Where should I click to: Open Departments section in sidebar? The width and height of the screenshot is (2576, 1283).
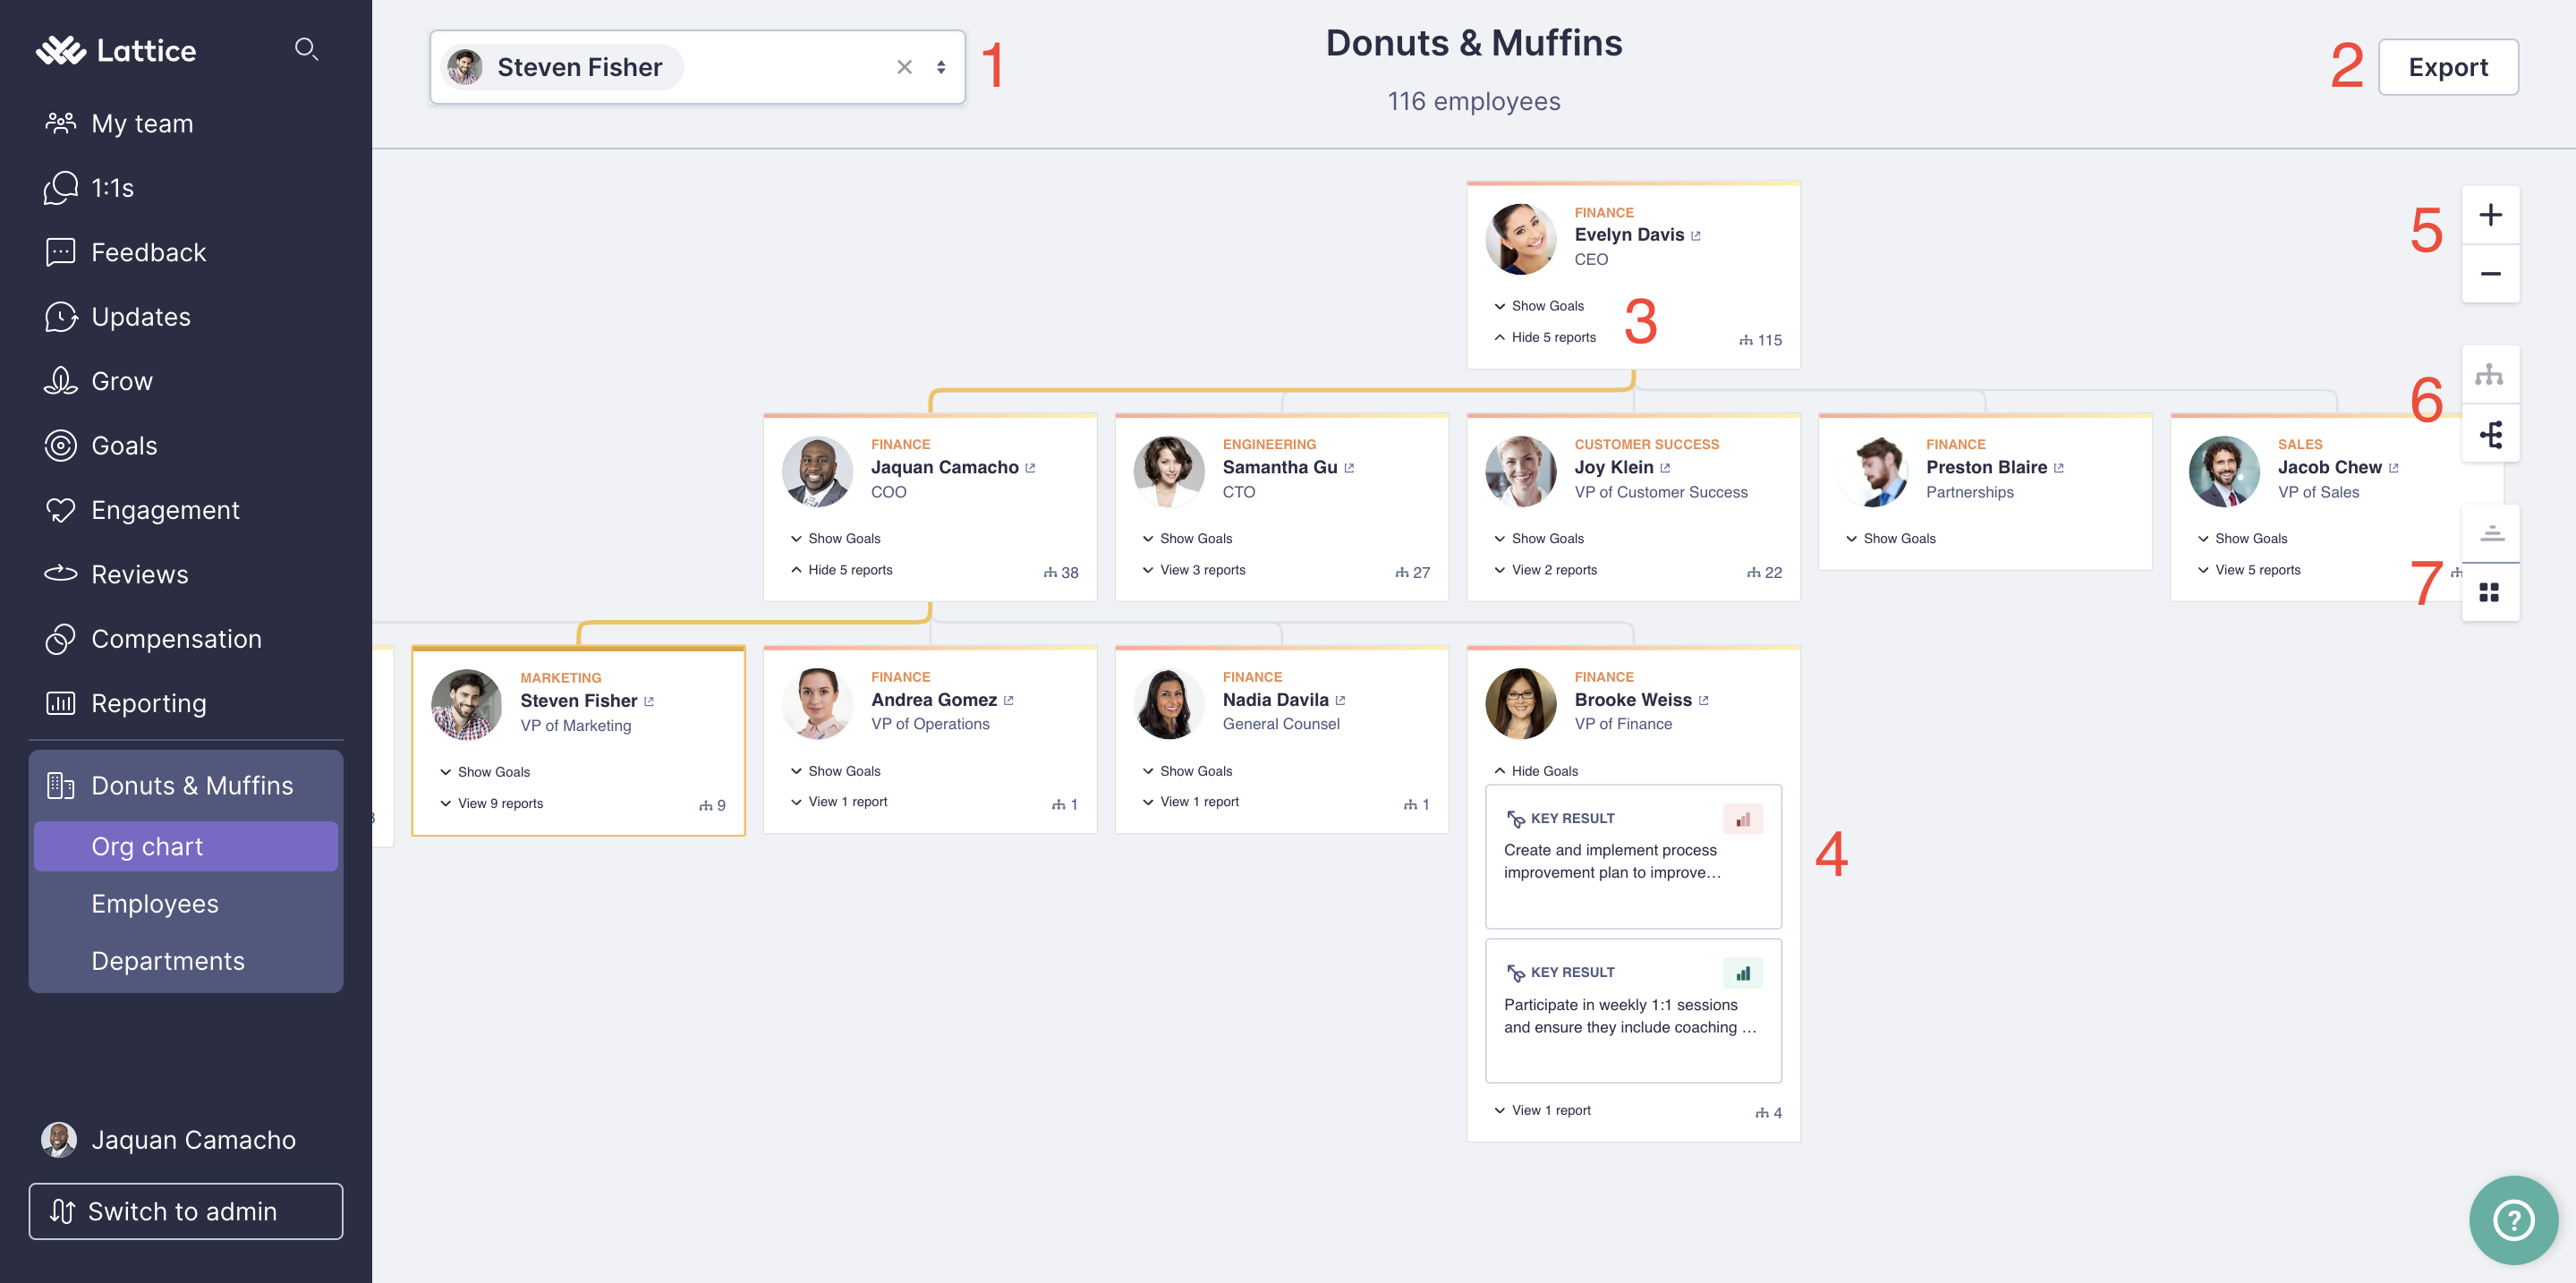click(167, 959)
